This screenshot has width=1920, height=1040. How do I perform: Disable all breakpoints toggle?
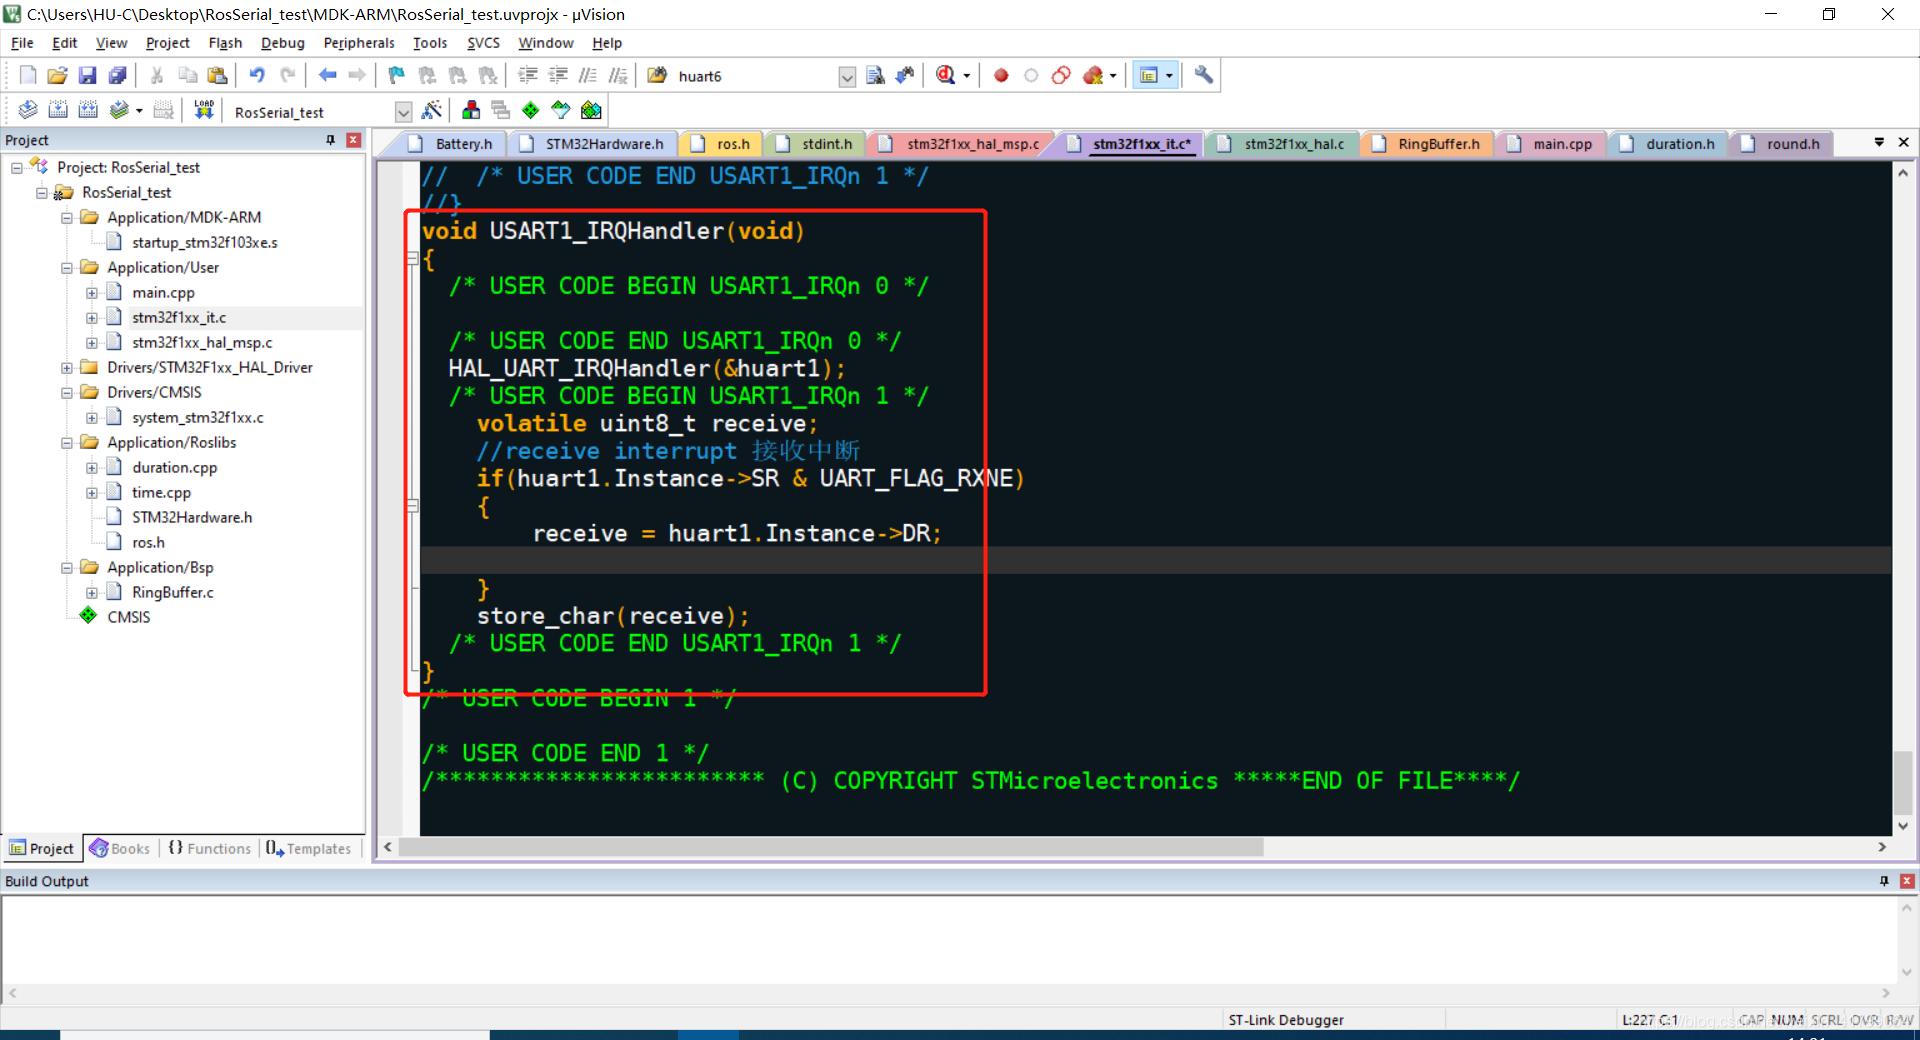pyautogui.click(x=1060, y=75)
